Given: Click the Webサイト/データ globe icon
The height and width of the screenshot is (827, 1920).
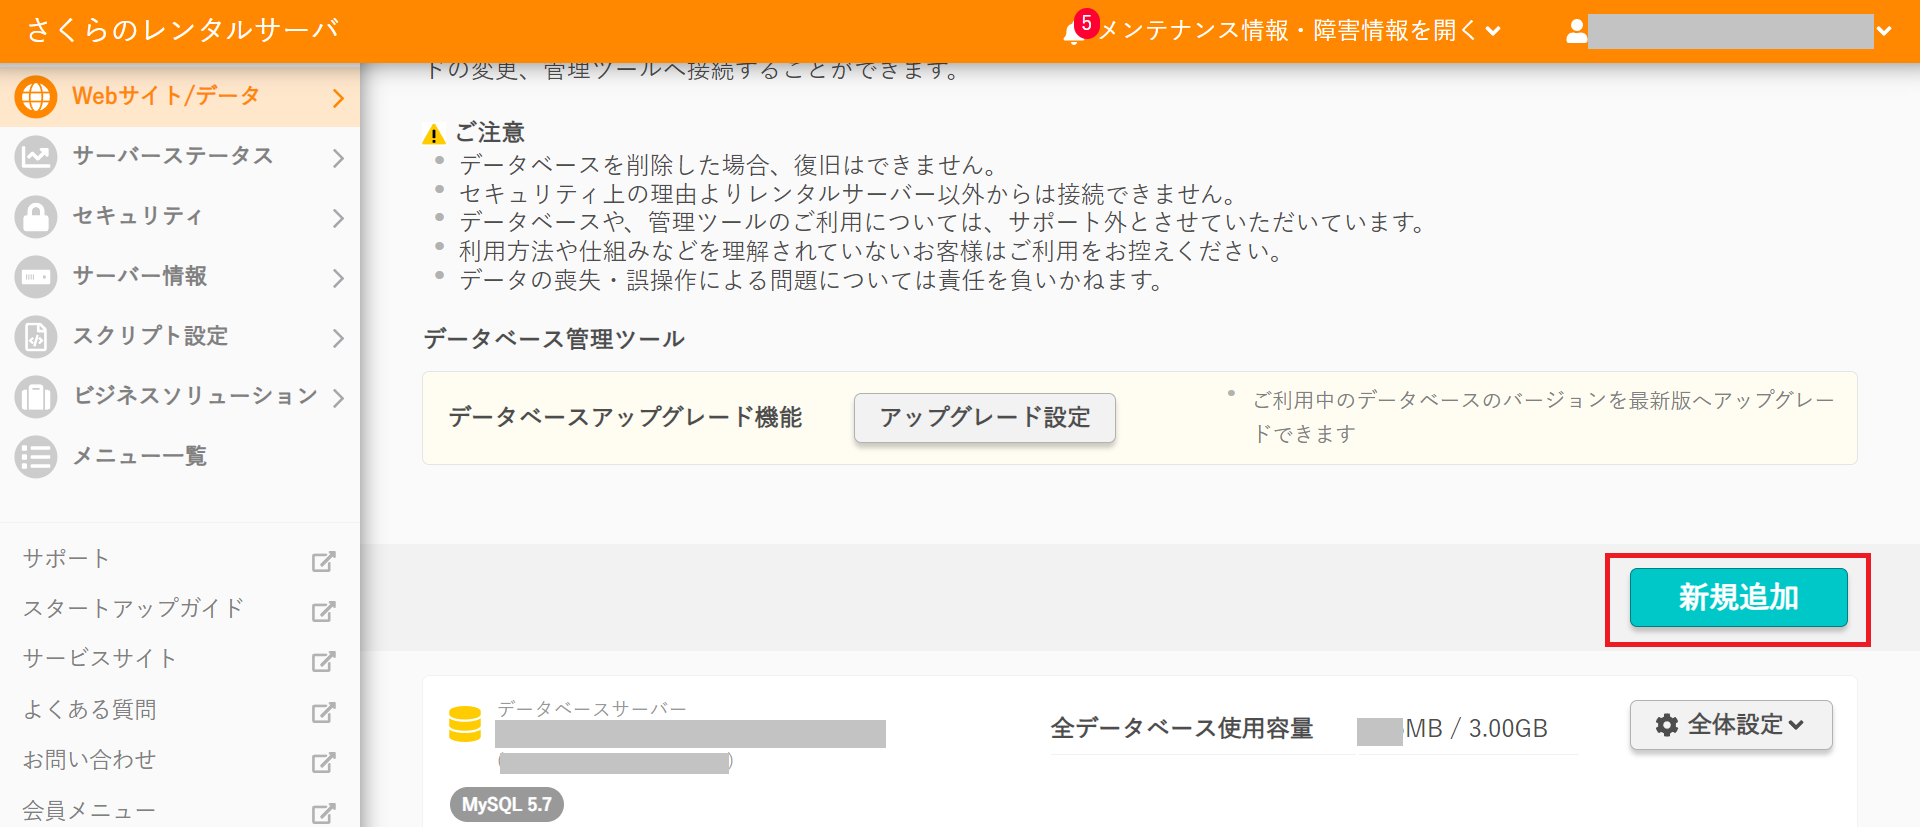Looking at the screenshot, I should [x=36, y=97].
